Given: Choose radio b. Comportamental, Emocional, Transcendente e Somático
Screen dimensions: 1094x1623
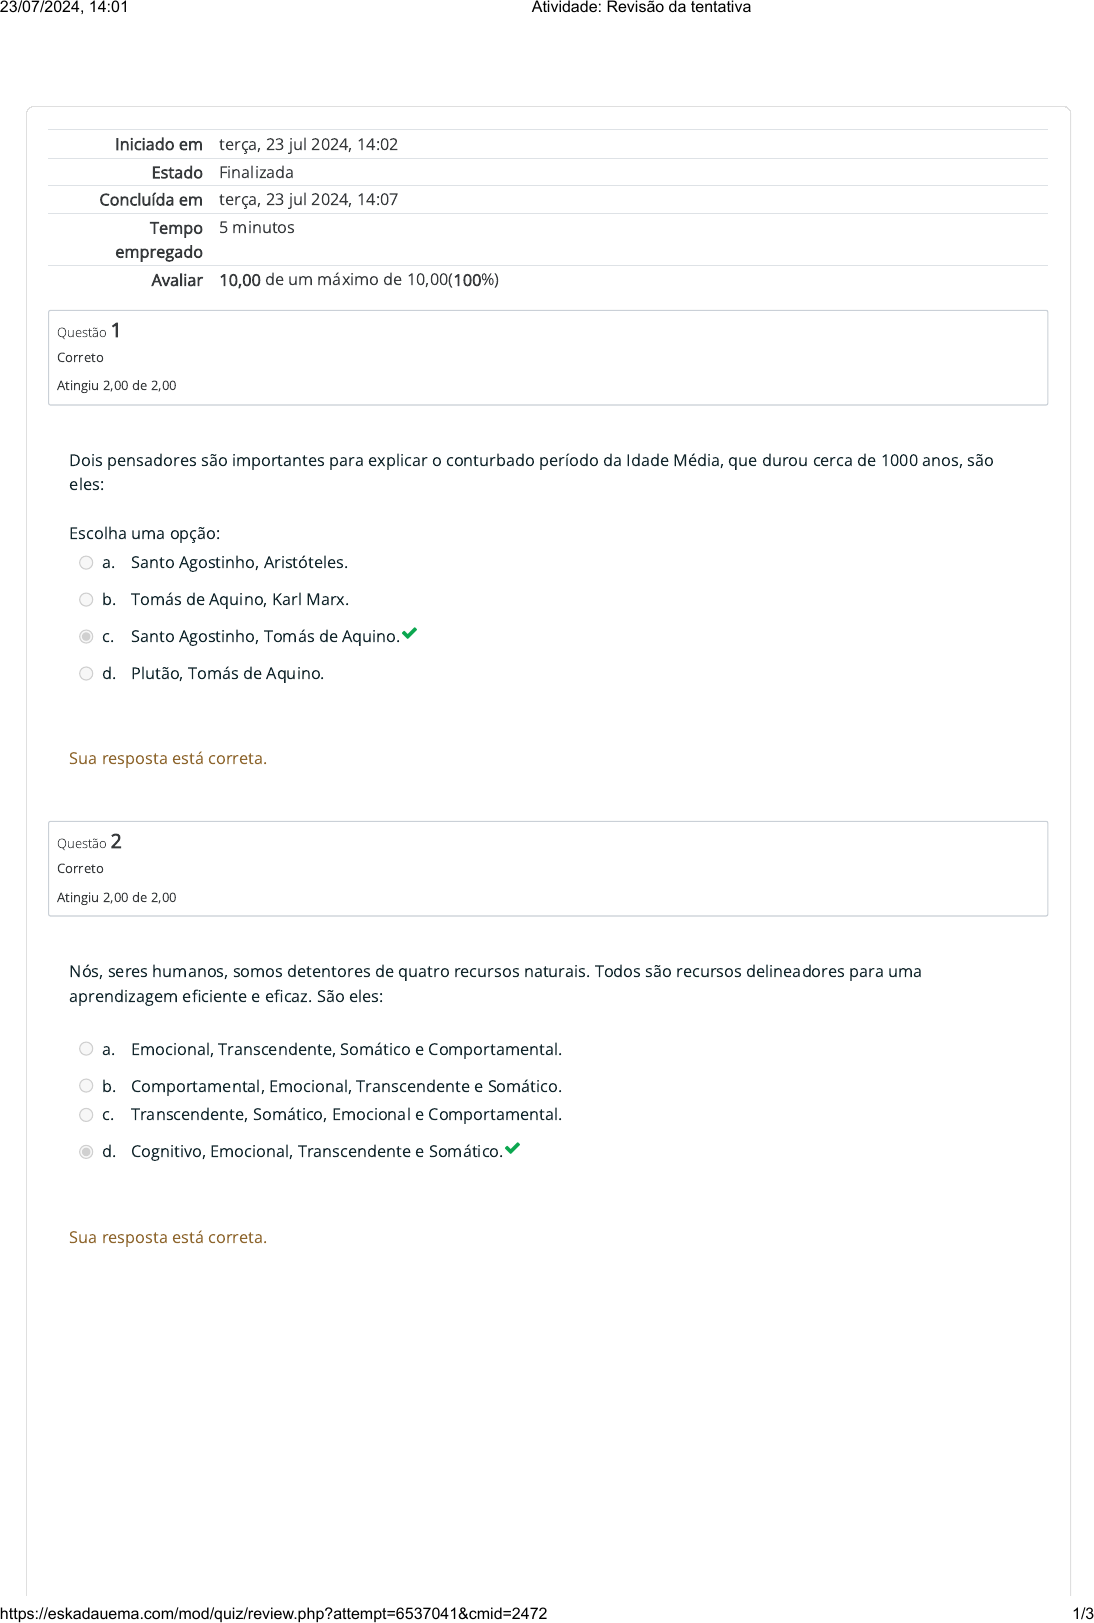Looking at the screenshot, I should [x=86, y=1086].
